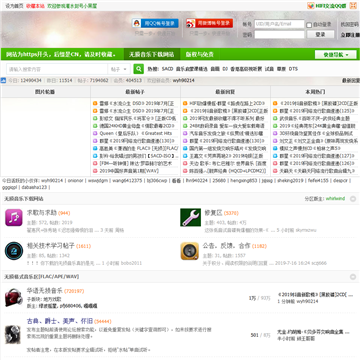Open the 版权与免责 nav tab
This screenshot has height=360, width=360.
199,54
